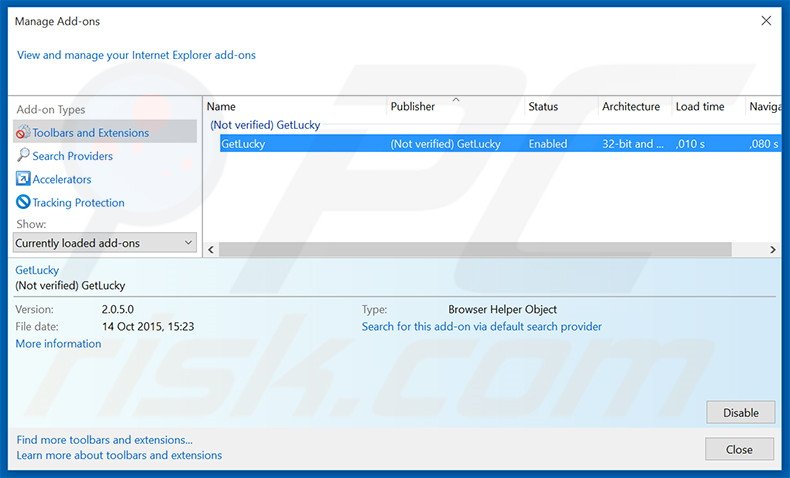
Task: Click the publisher cell (Not verified) GetLucky
Action: pos(445,144)
